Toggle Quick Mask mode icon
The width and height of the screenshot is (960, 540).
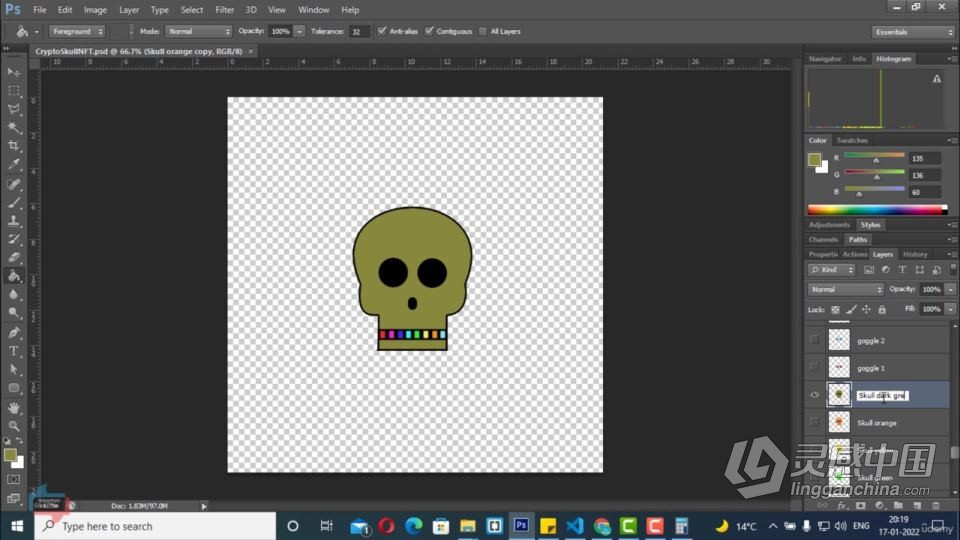pos(13,480)
